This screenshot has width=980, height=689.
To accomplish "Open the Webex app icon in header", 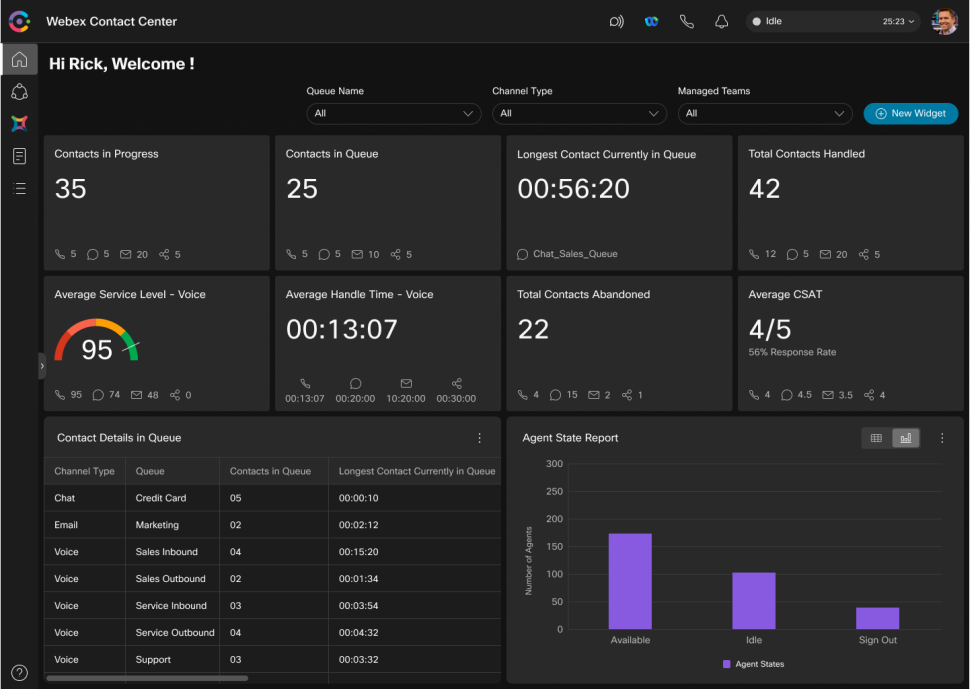I will (651, 21).
